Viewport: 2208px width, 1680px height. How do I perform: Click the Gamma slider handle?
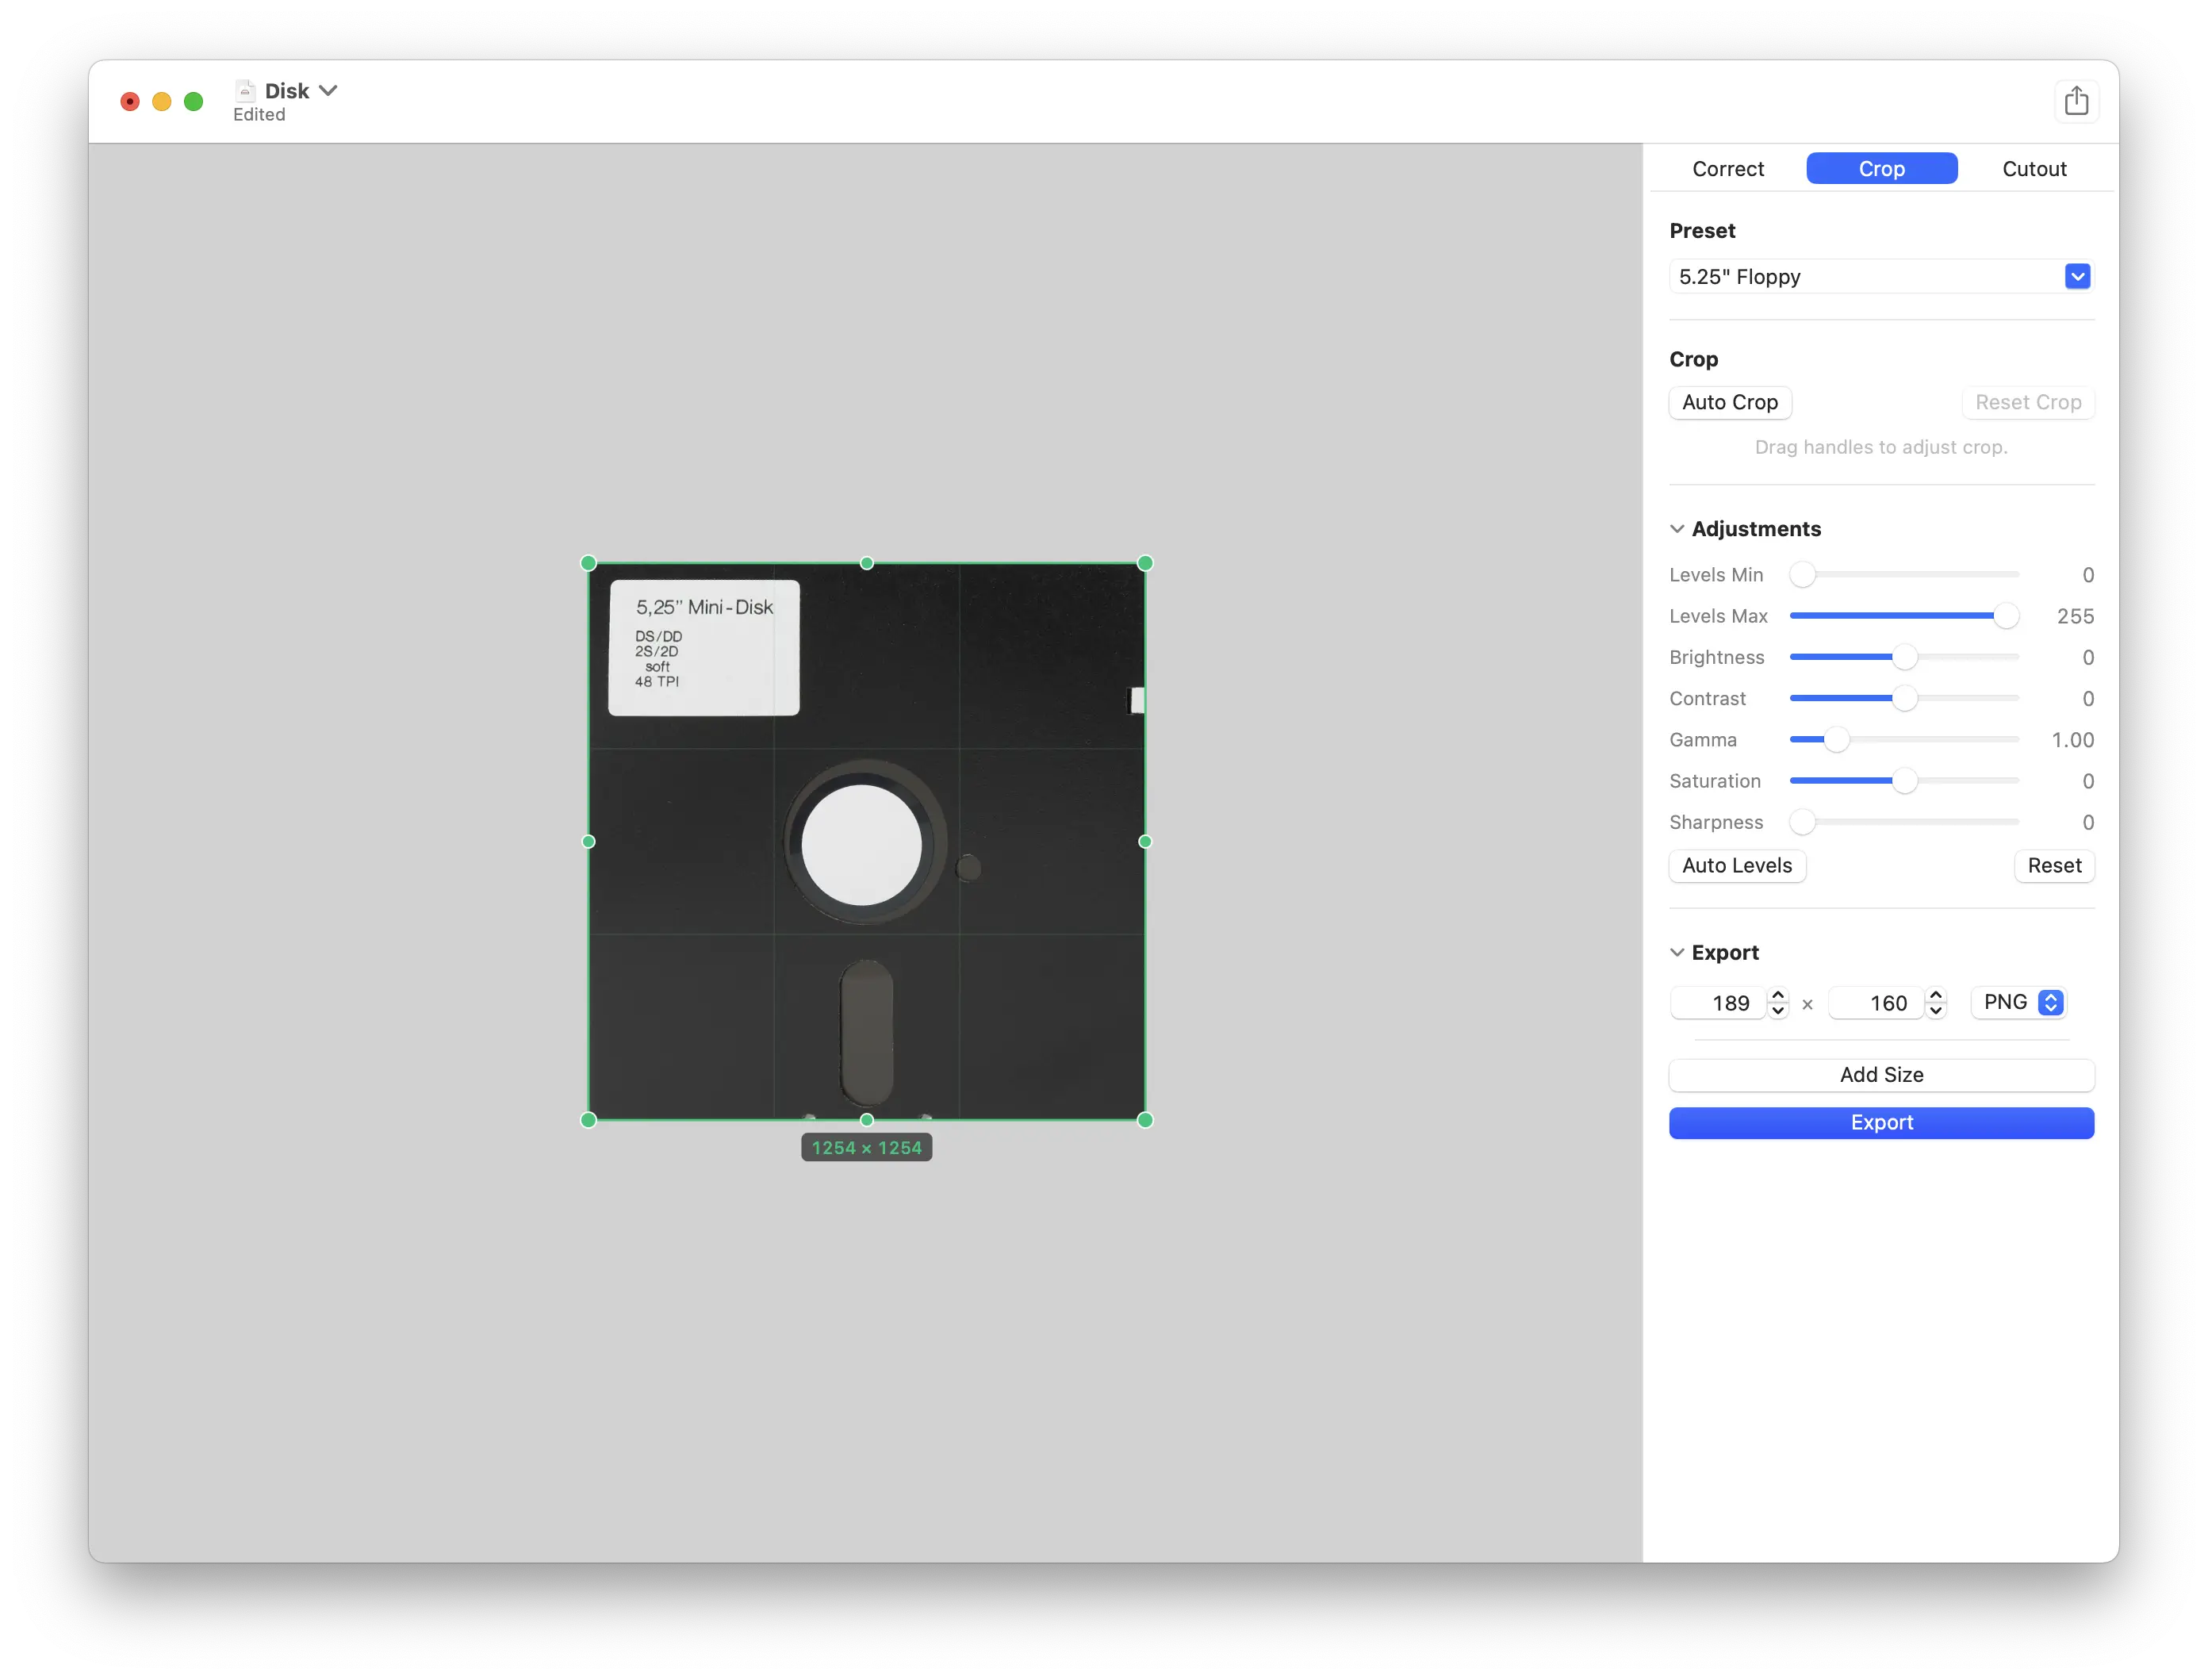[x=1837, y=739]
